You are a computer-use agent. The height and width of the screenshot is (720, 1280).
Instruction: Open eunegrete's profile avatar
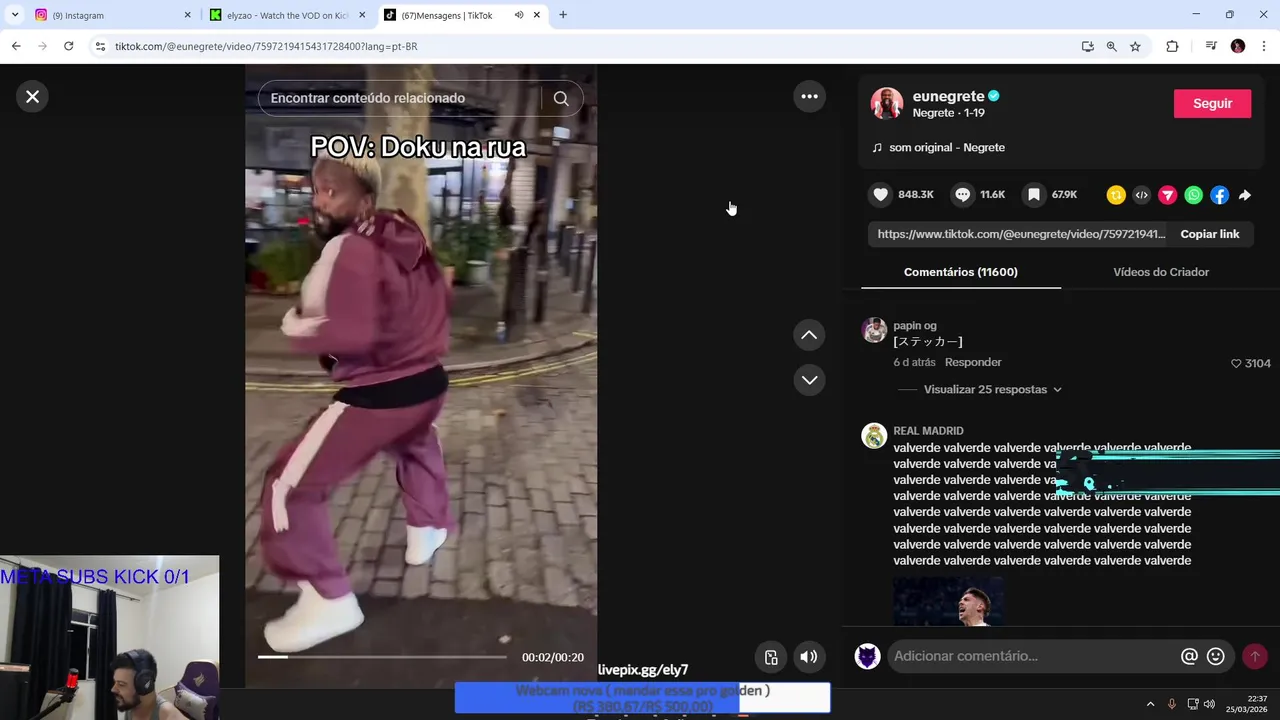pos(887,103)
